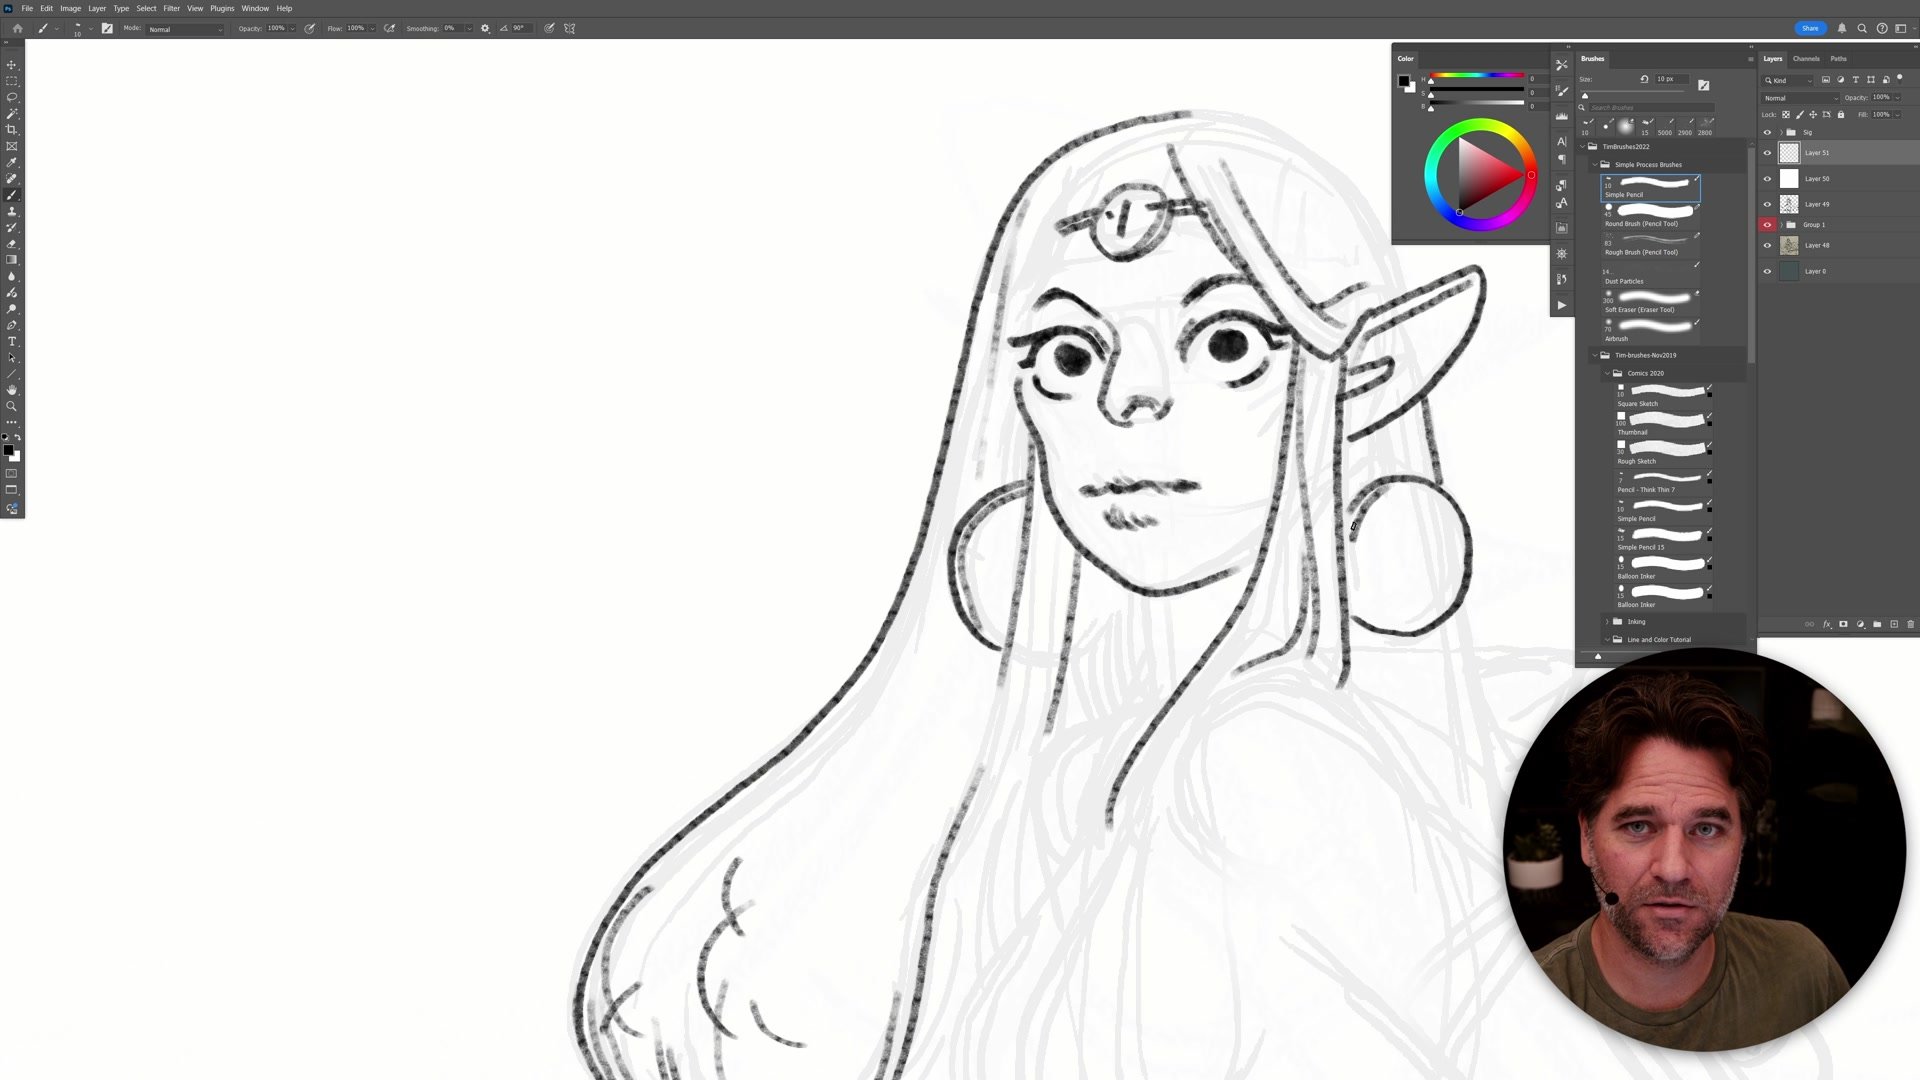Collapse the Simple Process Brushes folder
The width and height of the screenshot is (1920, 1080).
click(1595, 165)
